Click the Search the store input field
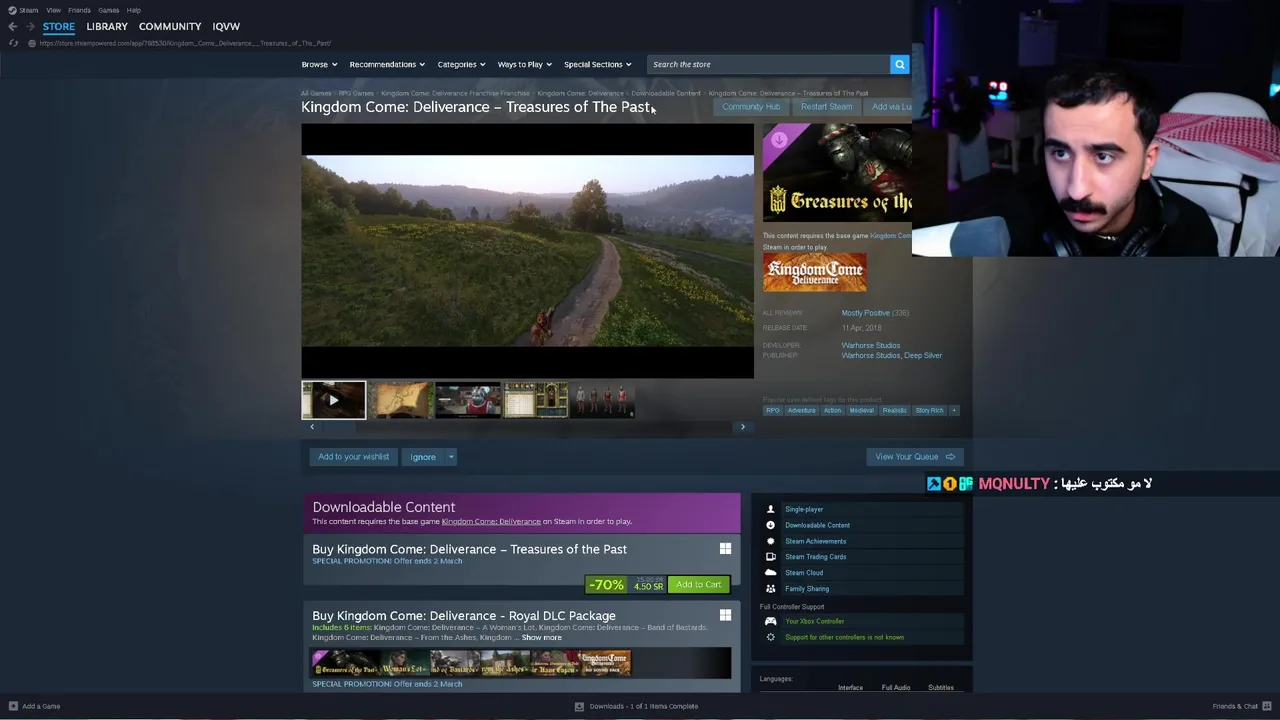Image resolution: width=1280 pixels, height=720 pixels. click(x=768, y=64)
